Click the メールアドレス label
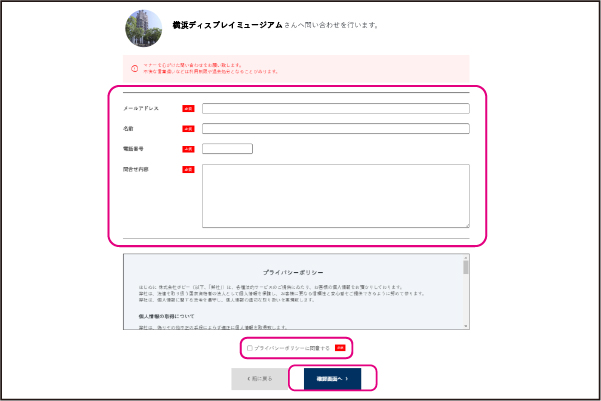The image size is (601, 401). (141, 108)
